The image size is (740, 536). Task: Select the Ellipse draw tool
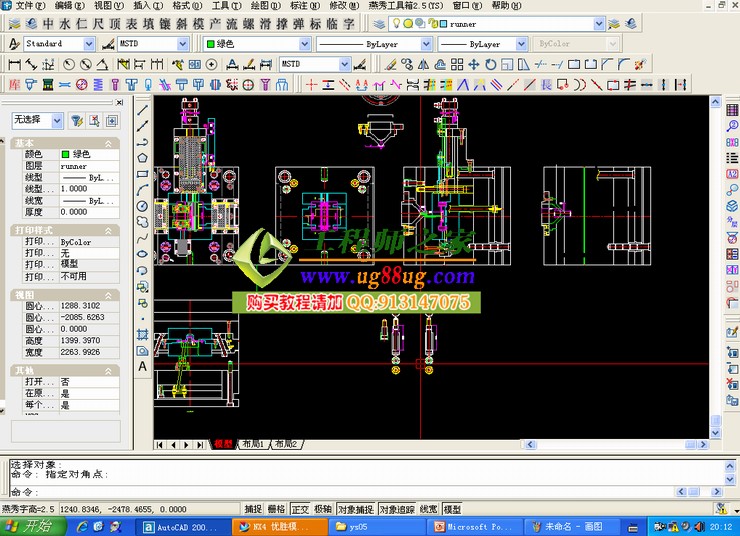pos(143,253)
